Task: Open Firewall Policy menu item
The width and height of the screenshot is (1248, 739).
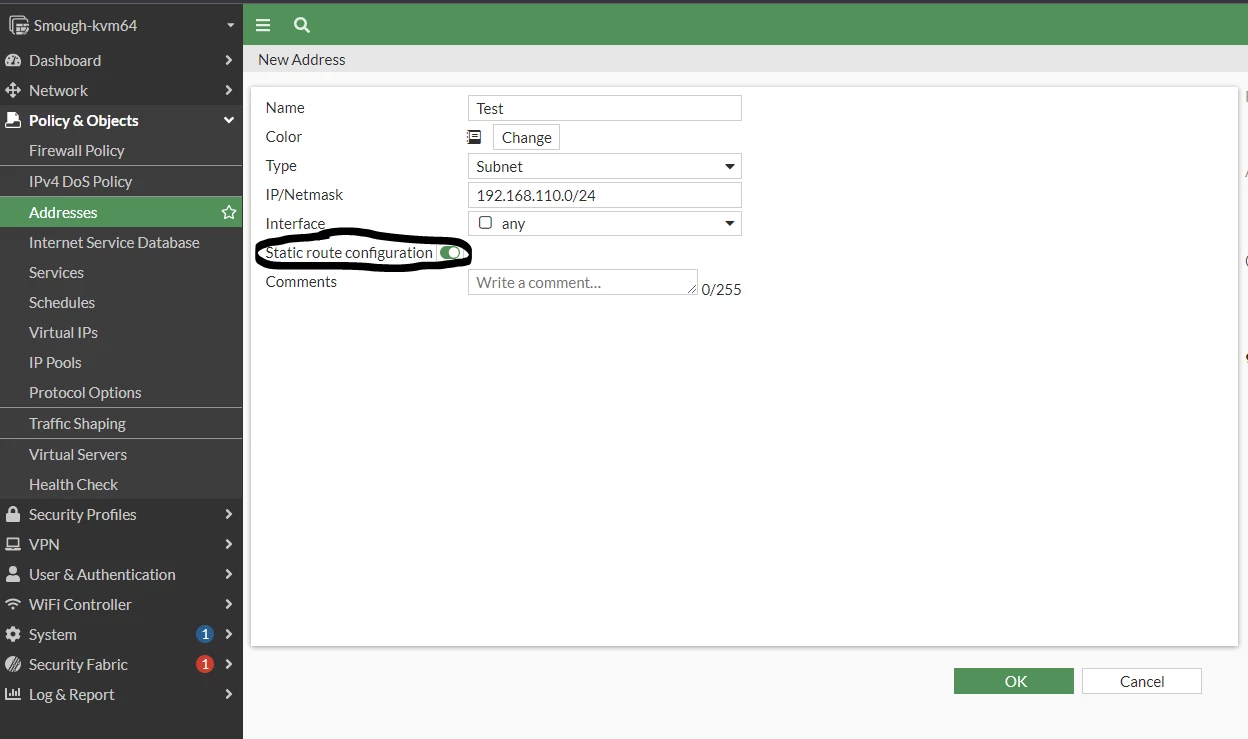Action: pos(121,150)
